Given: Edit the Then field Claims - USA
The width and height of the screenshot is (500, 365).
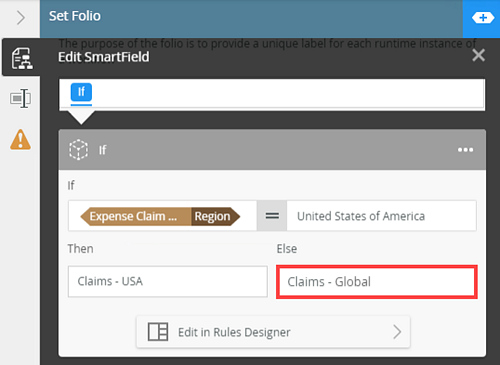Looking at the screenshot, I should click(x=168, y=281).
